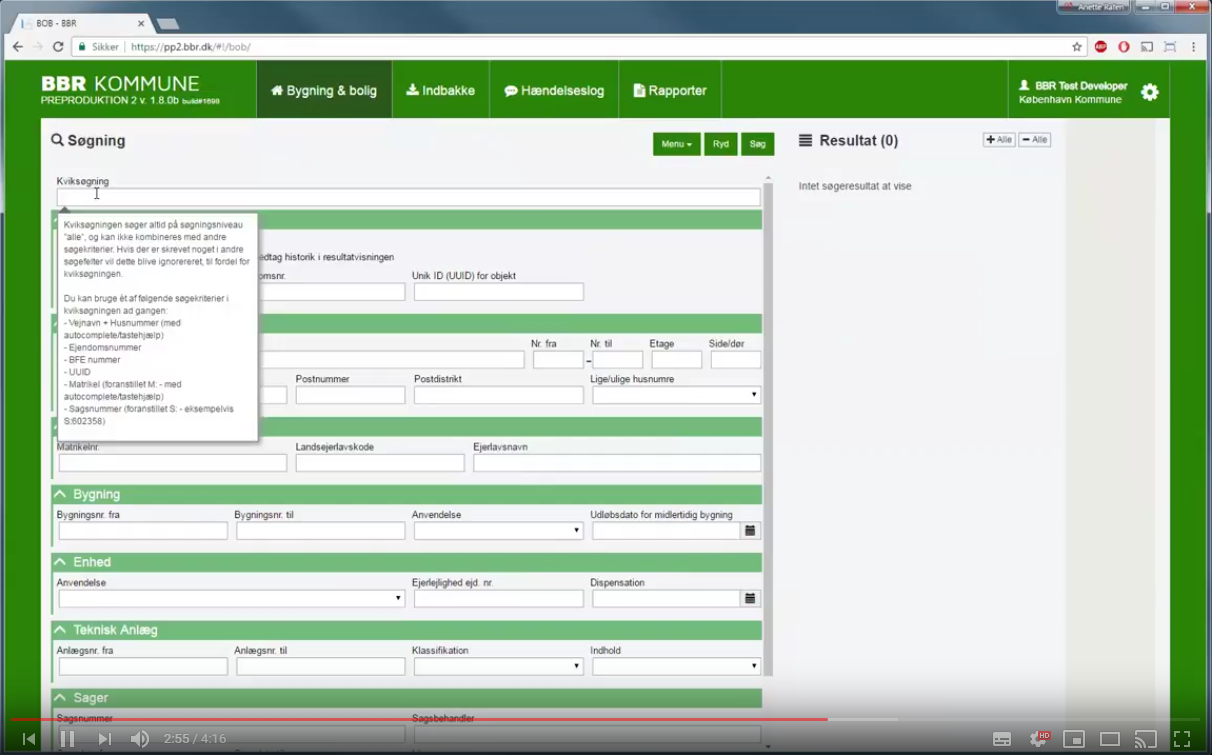Click the BBR KOMMUNE logo
Image resolution: width=1212 pixels, height=755 pixels.
pos(120,84)
